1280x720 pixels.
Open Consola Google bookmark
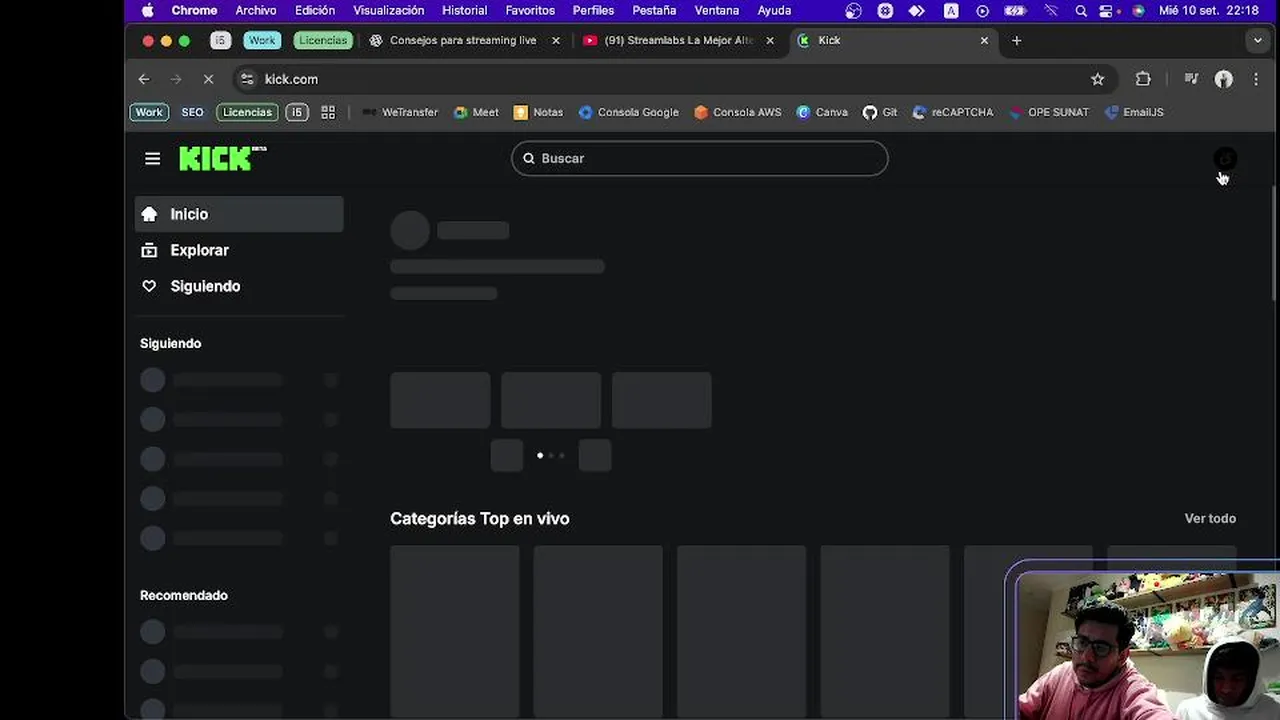pos(628,112)
